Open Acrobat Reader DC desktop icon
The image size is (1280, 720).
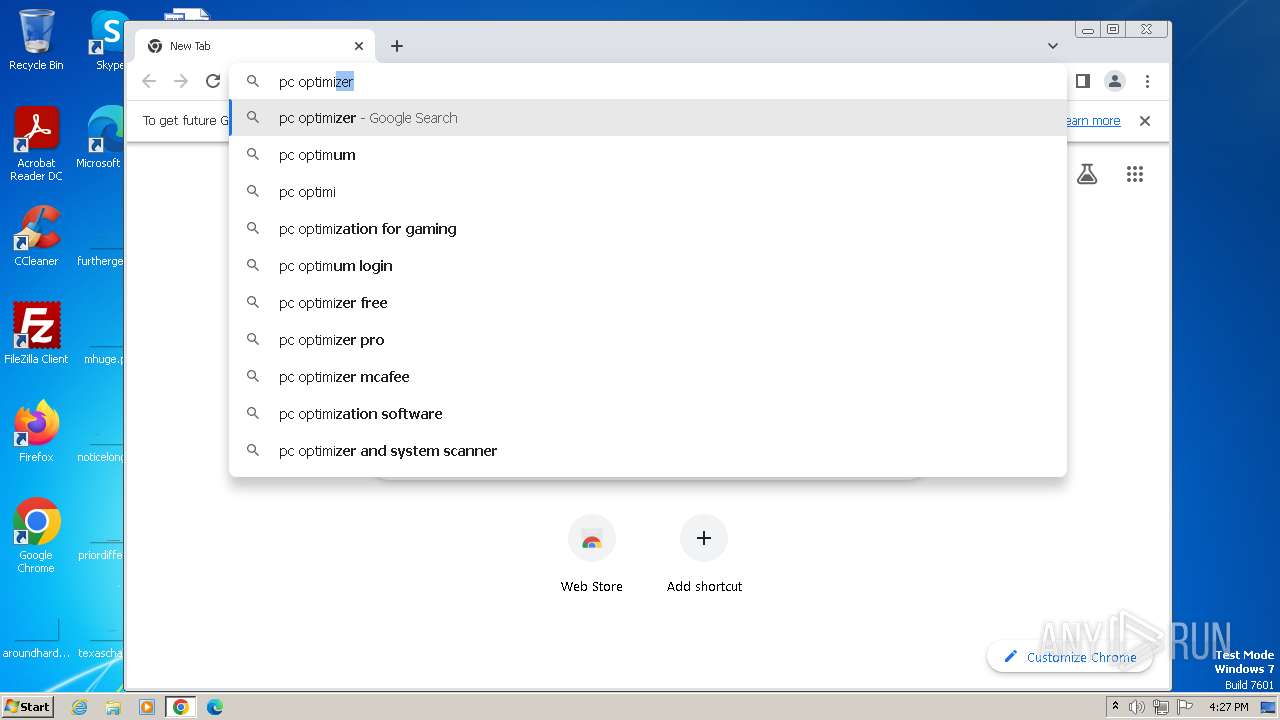click(x=36, y=144)
